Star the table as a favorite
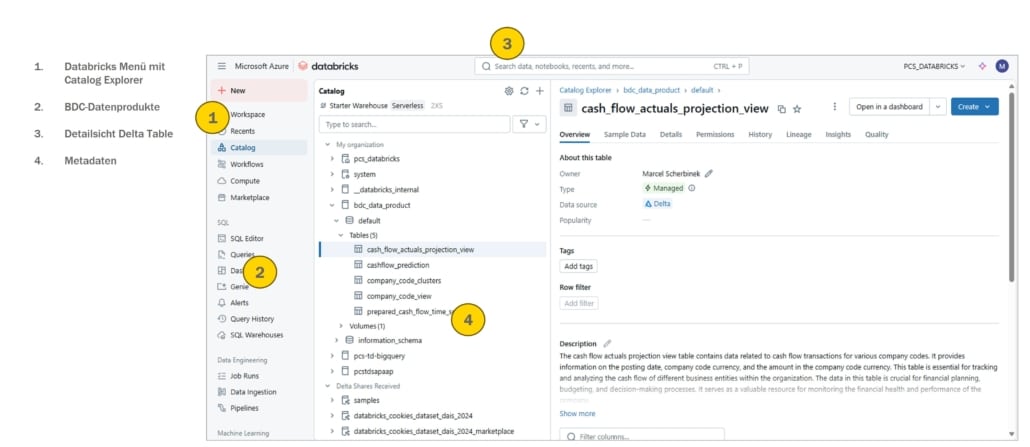This screenshot has height=447, width=1030. [x=797, y=108]
